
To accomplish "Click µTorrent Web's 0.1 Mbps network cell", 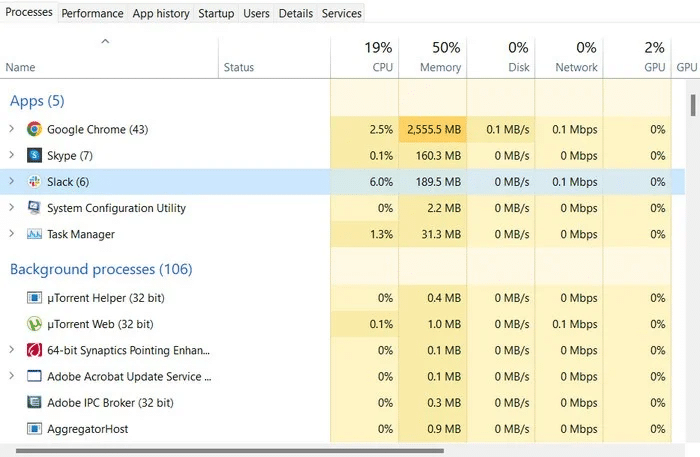I will tap(569, 324).
